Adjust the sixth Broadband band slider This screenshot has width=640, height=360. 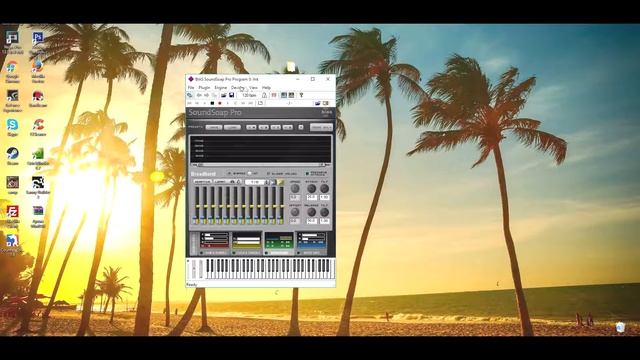236,204
